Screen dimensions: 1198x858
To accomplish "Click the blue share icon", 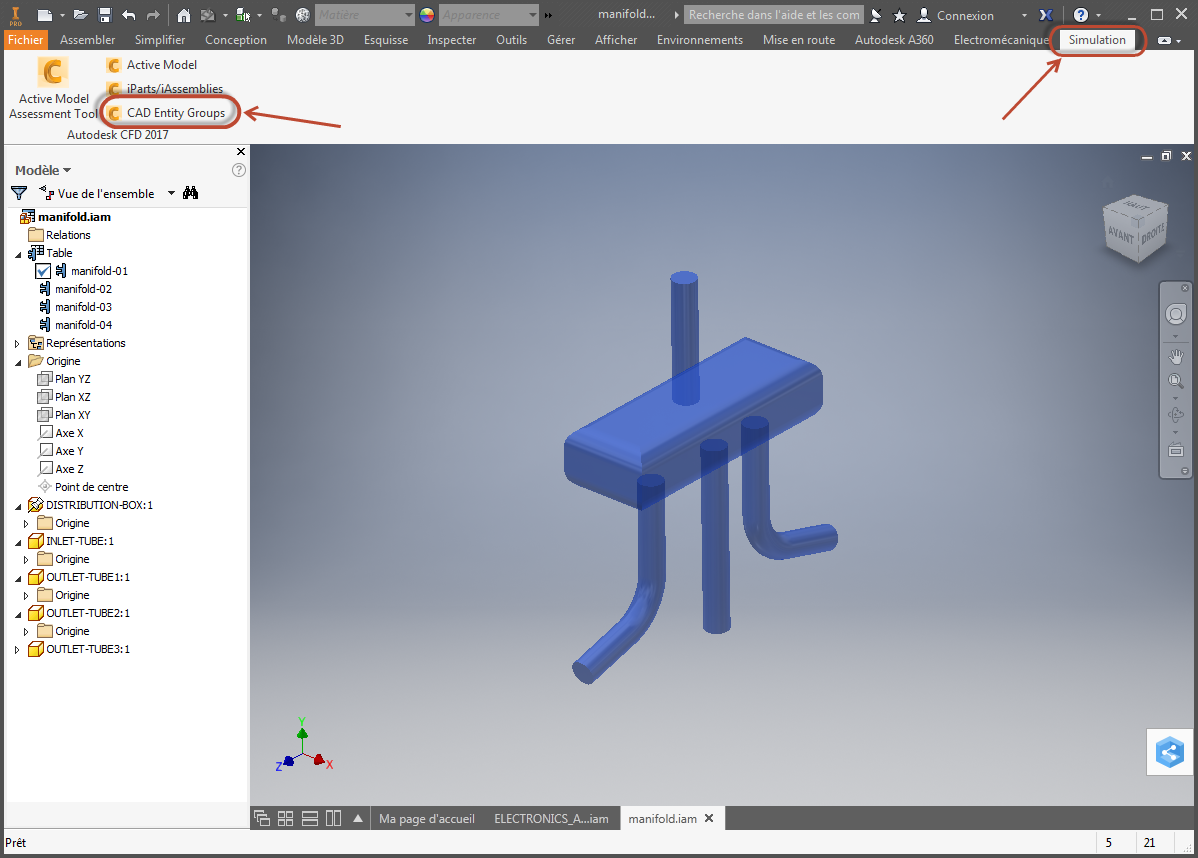I will point(1170,753).
